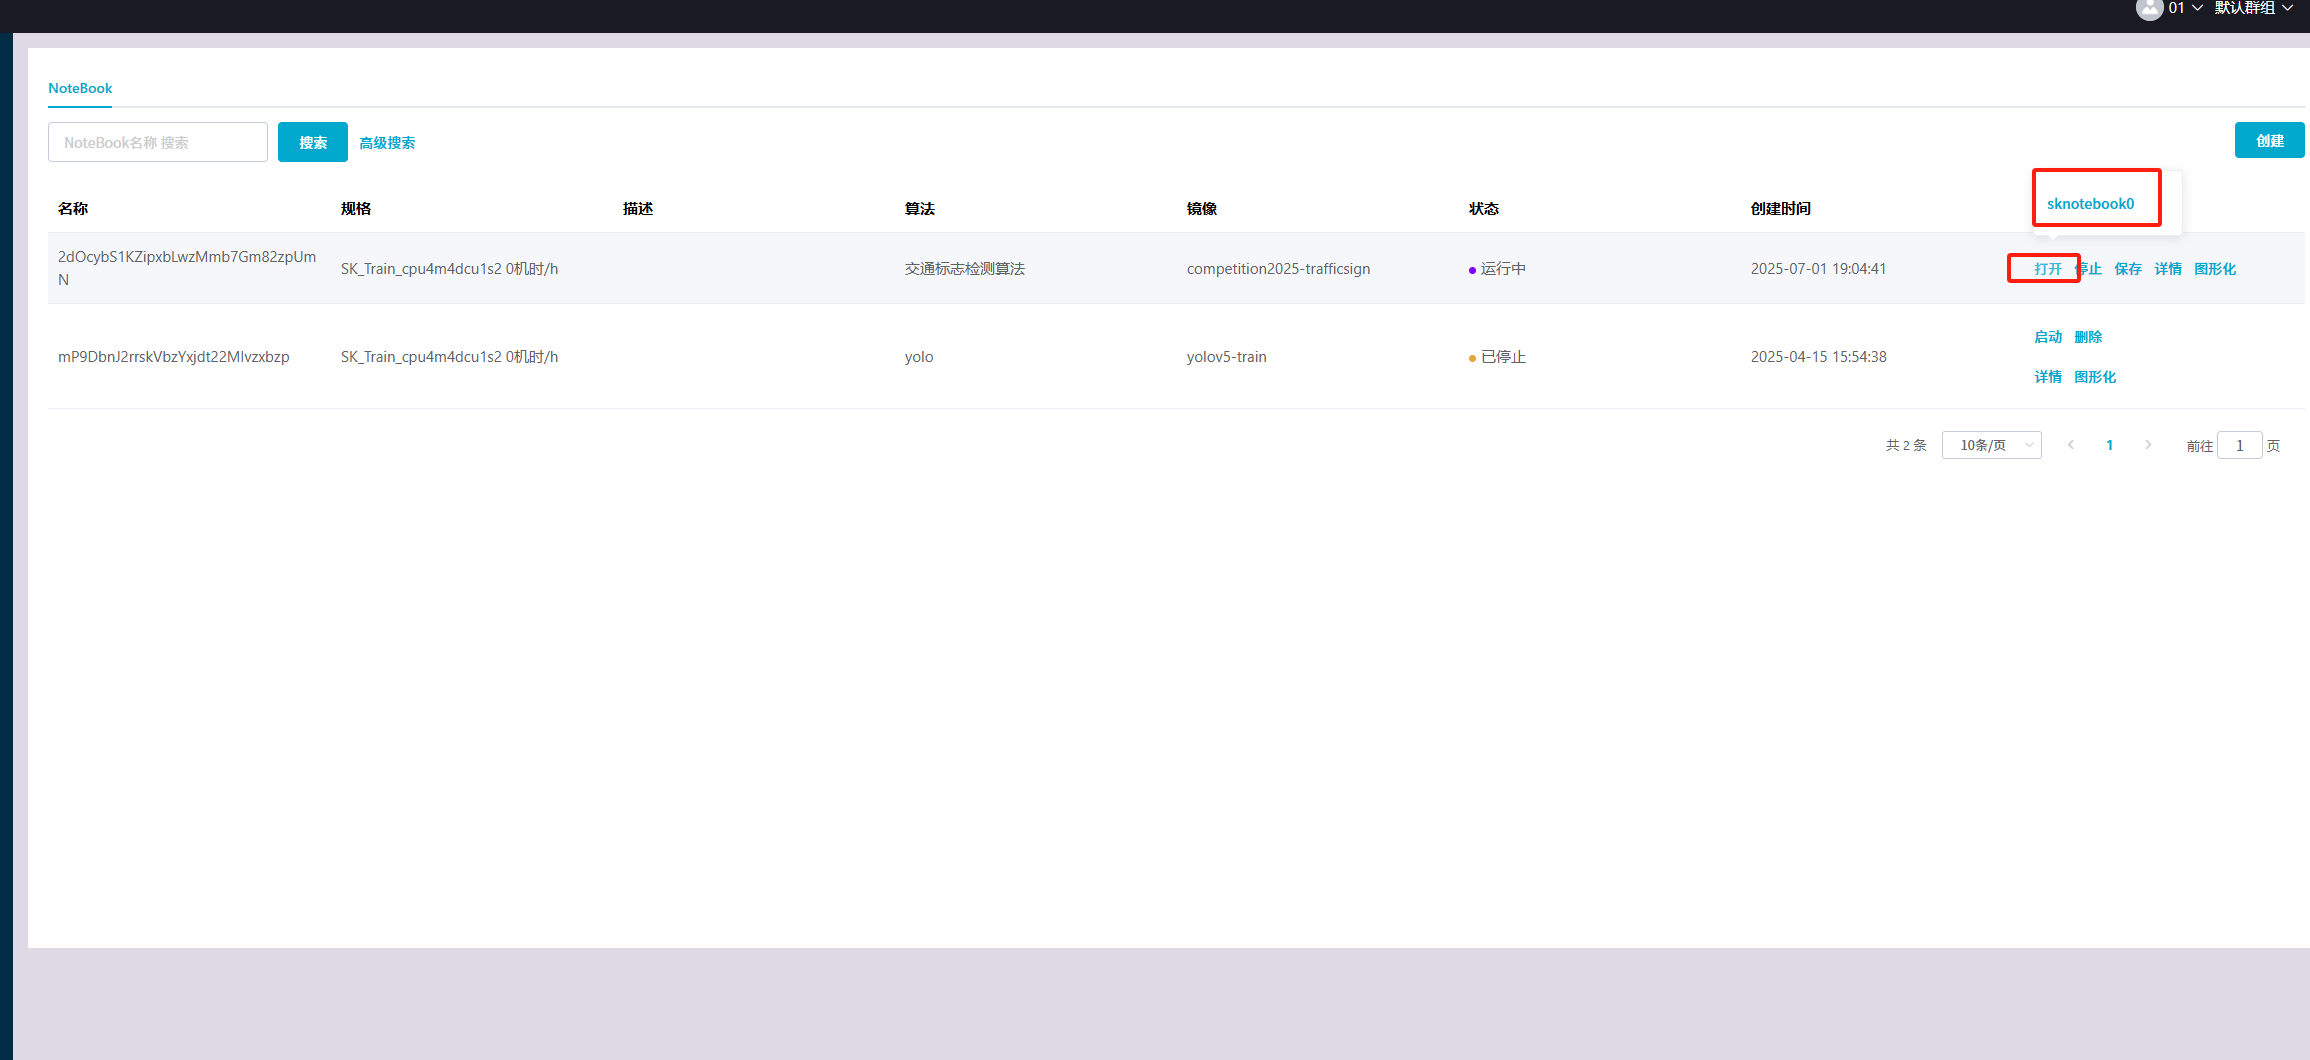The image size is (2310, 1060).
Task: Expand the 10条/页 page size dropdown
Action: coord(1991,445)
